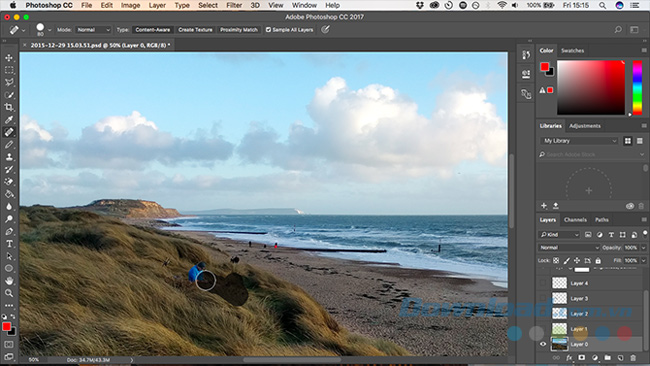Viewport: 650px width, 366px height.
Task: Hide Layer 0 using eye icon
Action: click(x=543, y=344)
